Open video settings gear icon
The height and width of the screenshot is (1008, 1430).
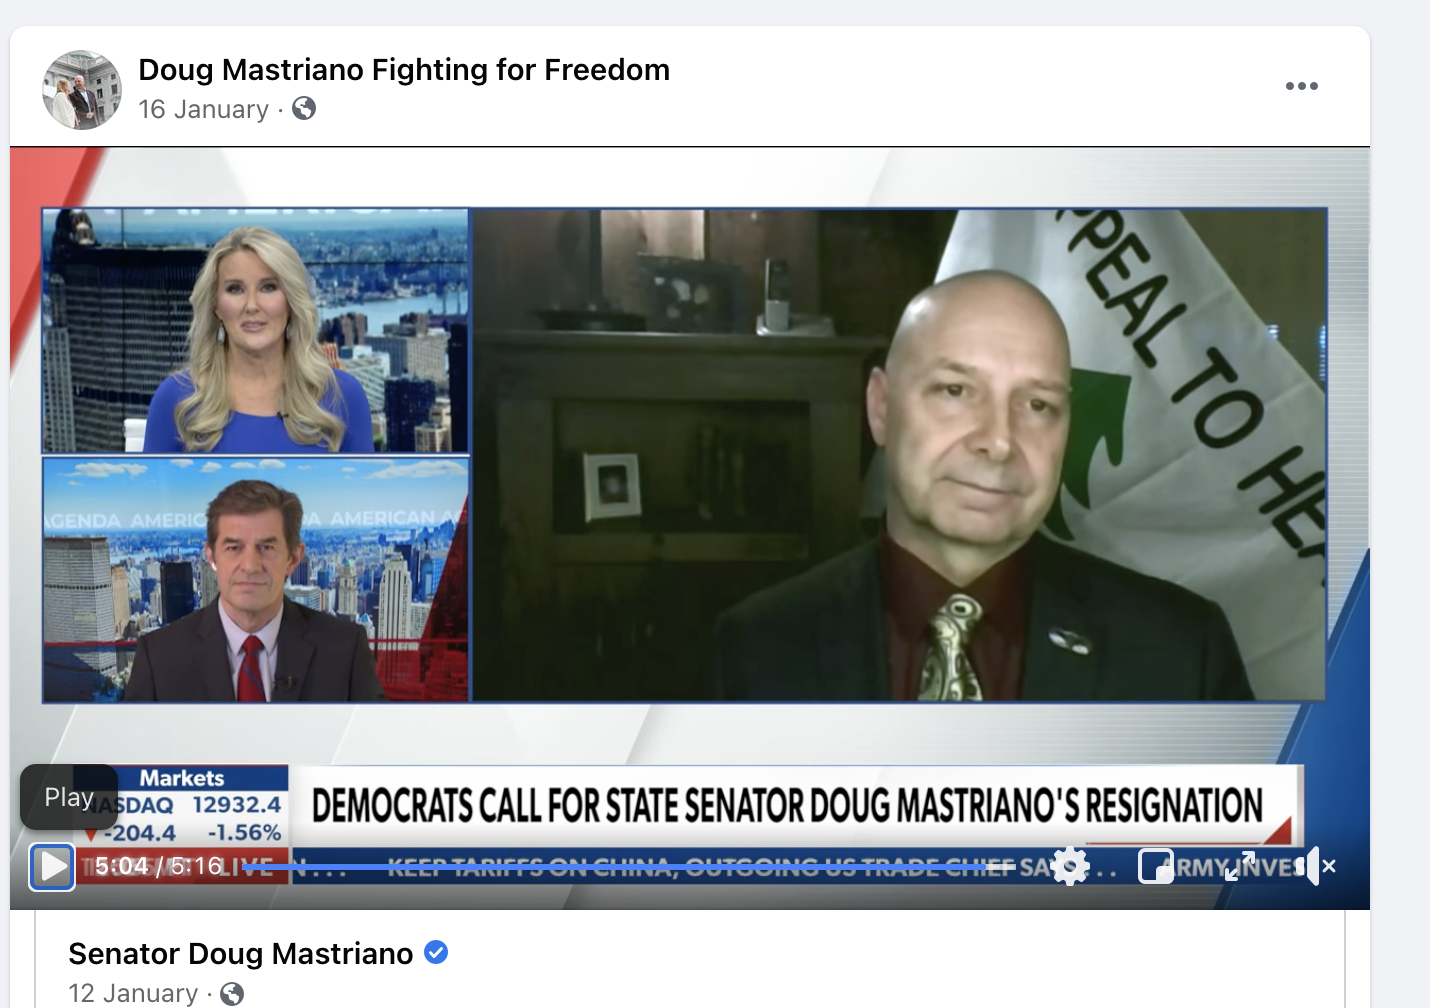1070,866
